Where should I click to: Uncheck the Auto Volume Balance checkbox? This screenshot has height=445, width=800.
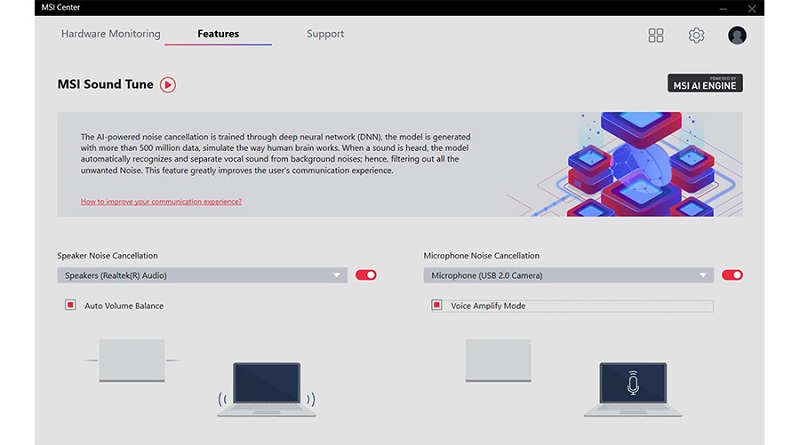click(x=70, y=305)
